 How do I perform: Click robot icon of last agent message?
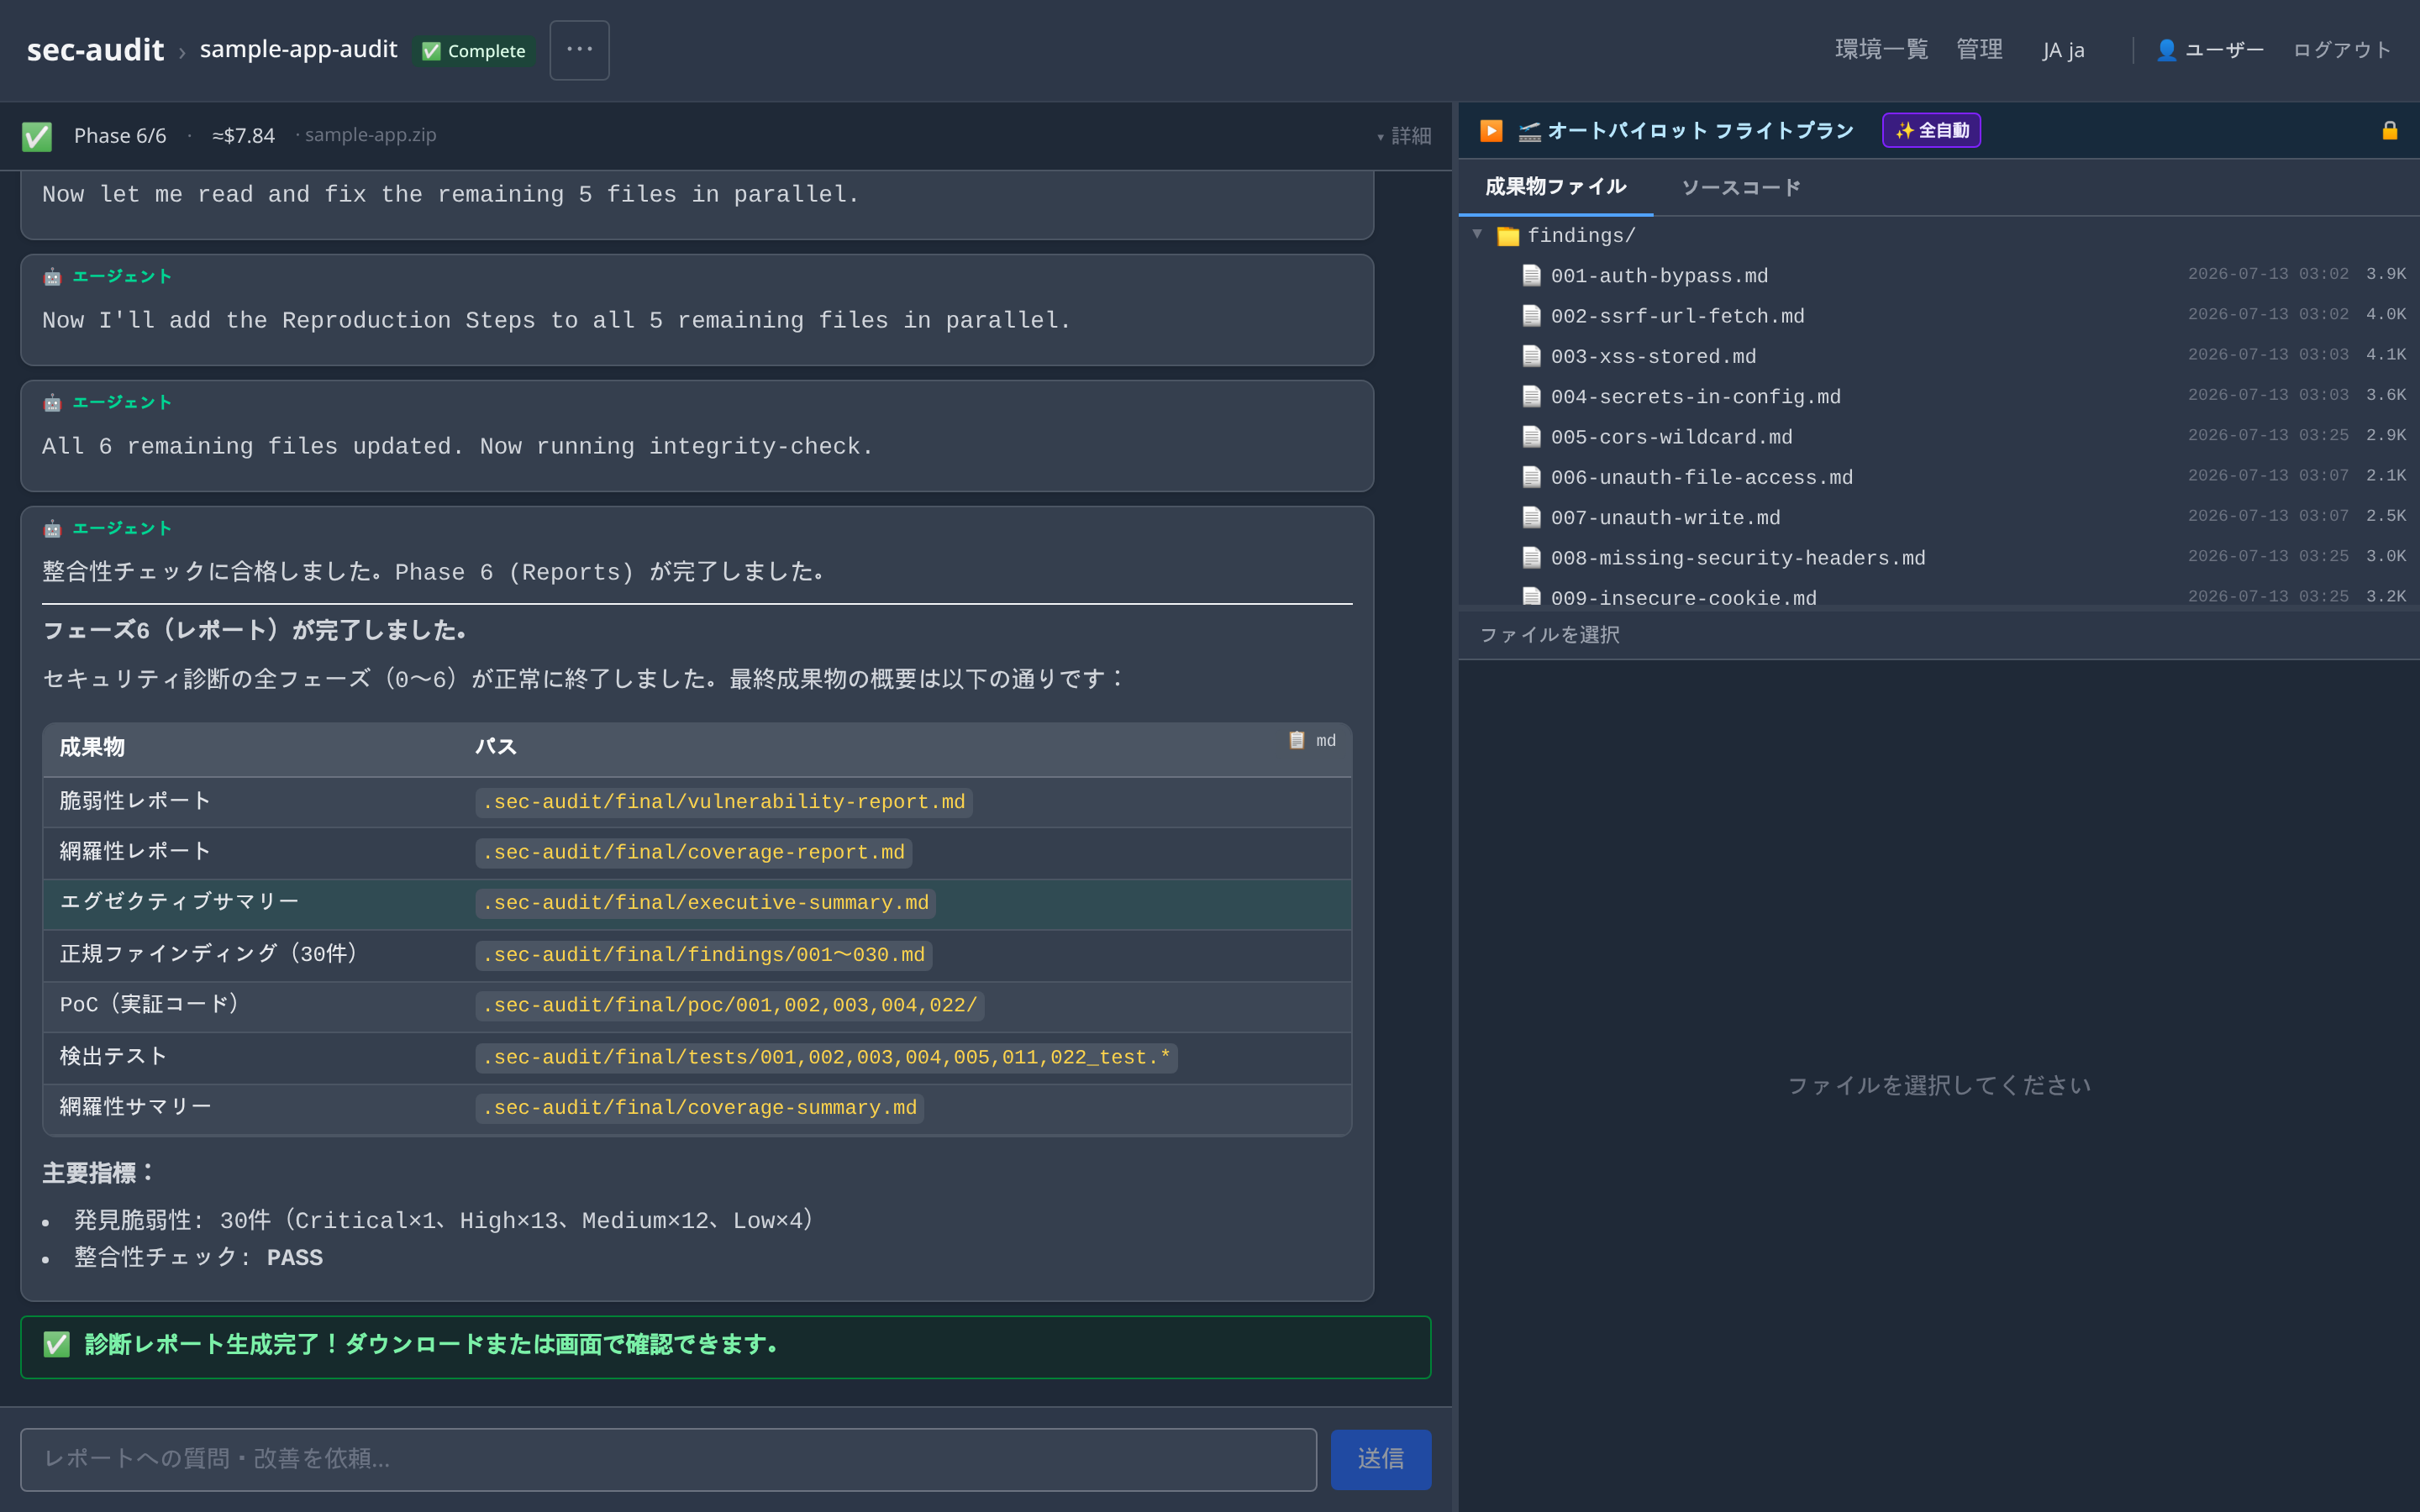point(52,528)
